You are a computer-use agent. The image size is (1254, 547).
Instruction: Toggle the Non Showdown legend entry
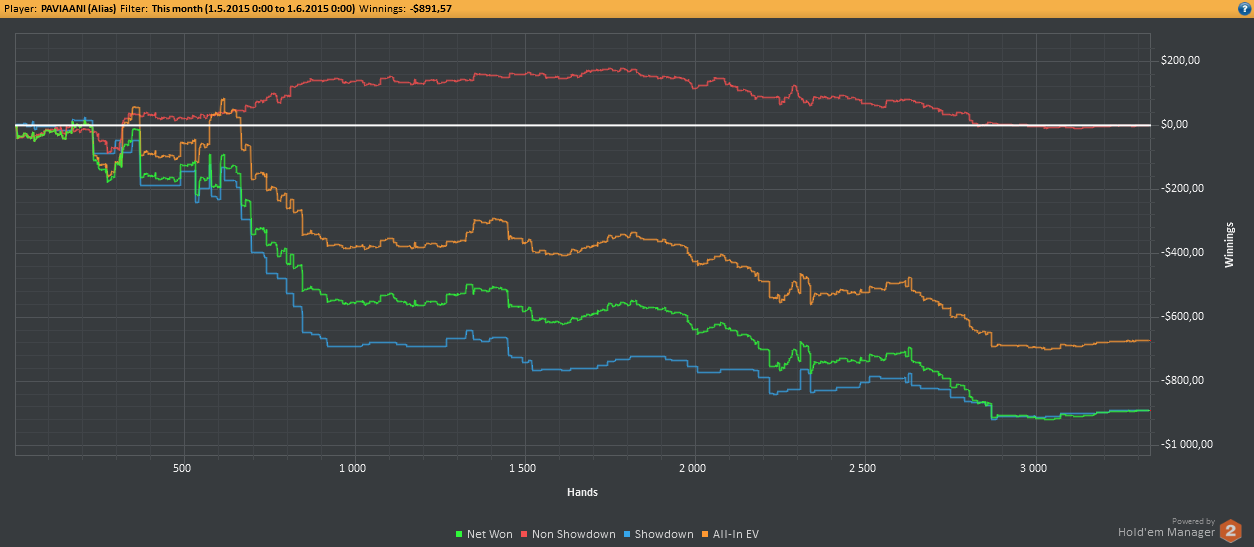point(568,534)
